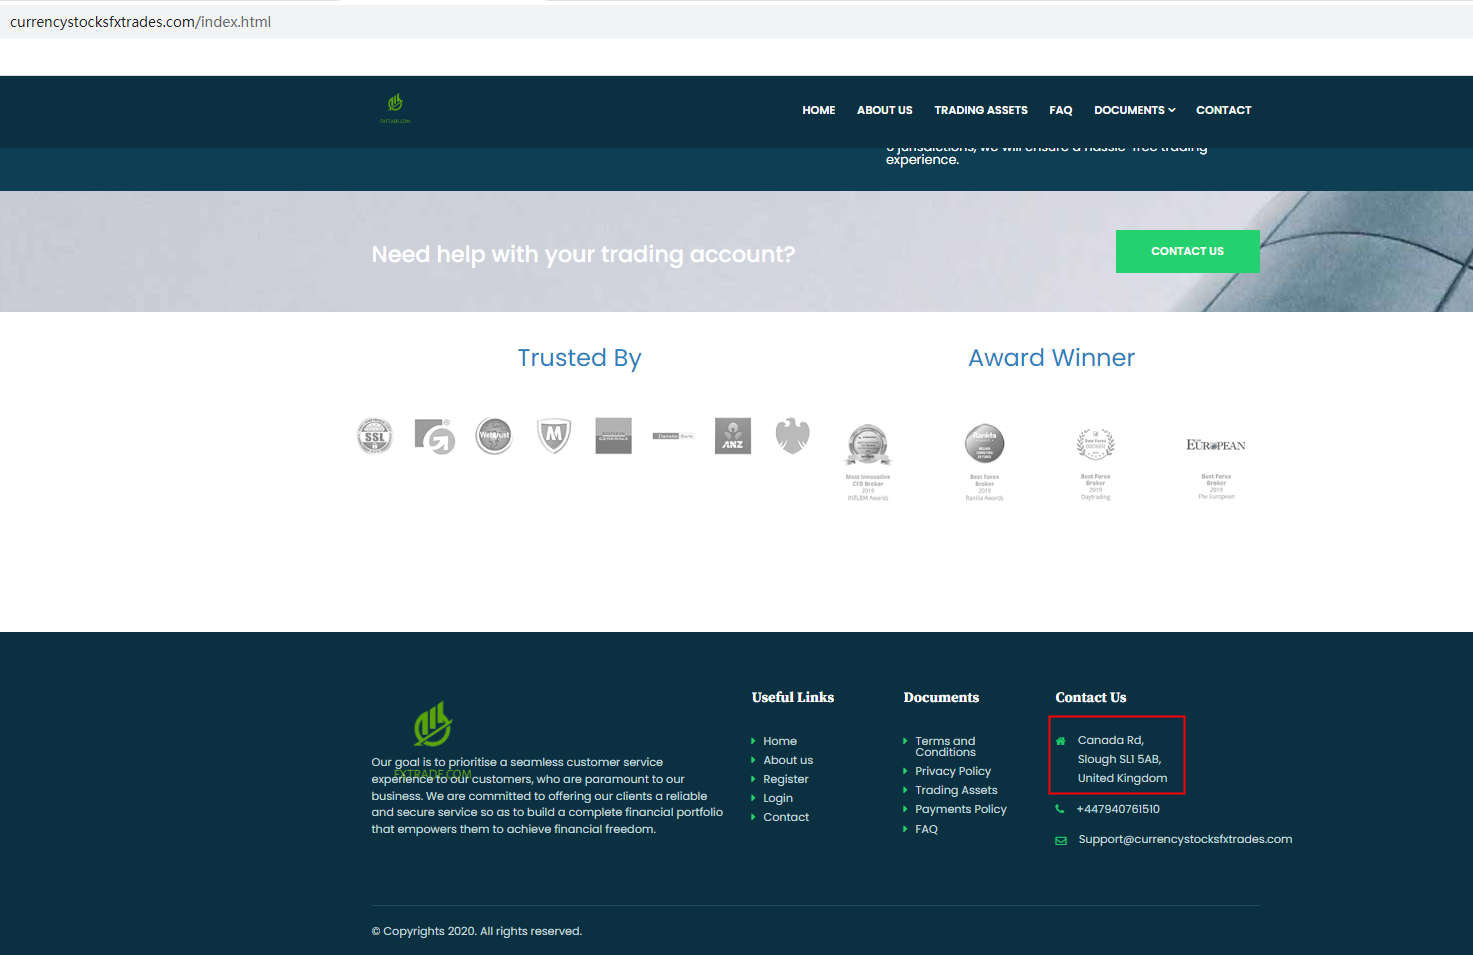Click the 'Copyrights 2020. All rights reserved.' text
The height and width of the screenshot is (955, 1473).
[476, 931]
